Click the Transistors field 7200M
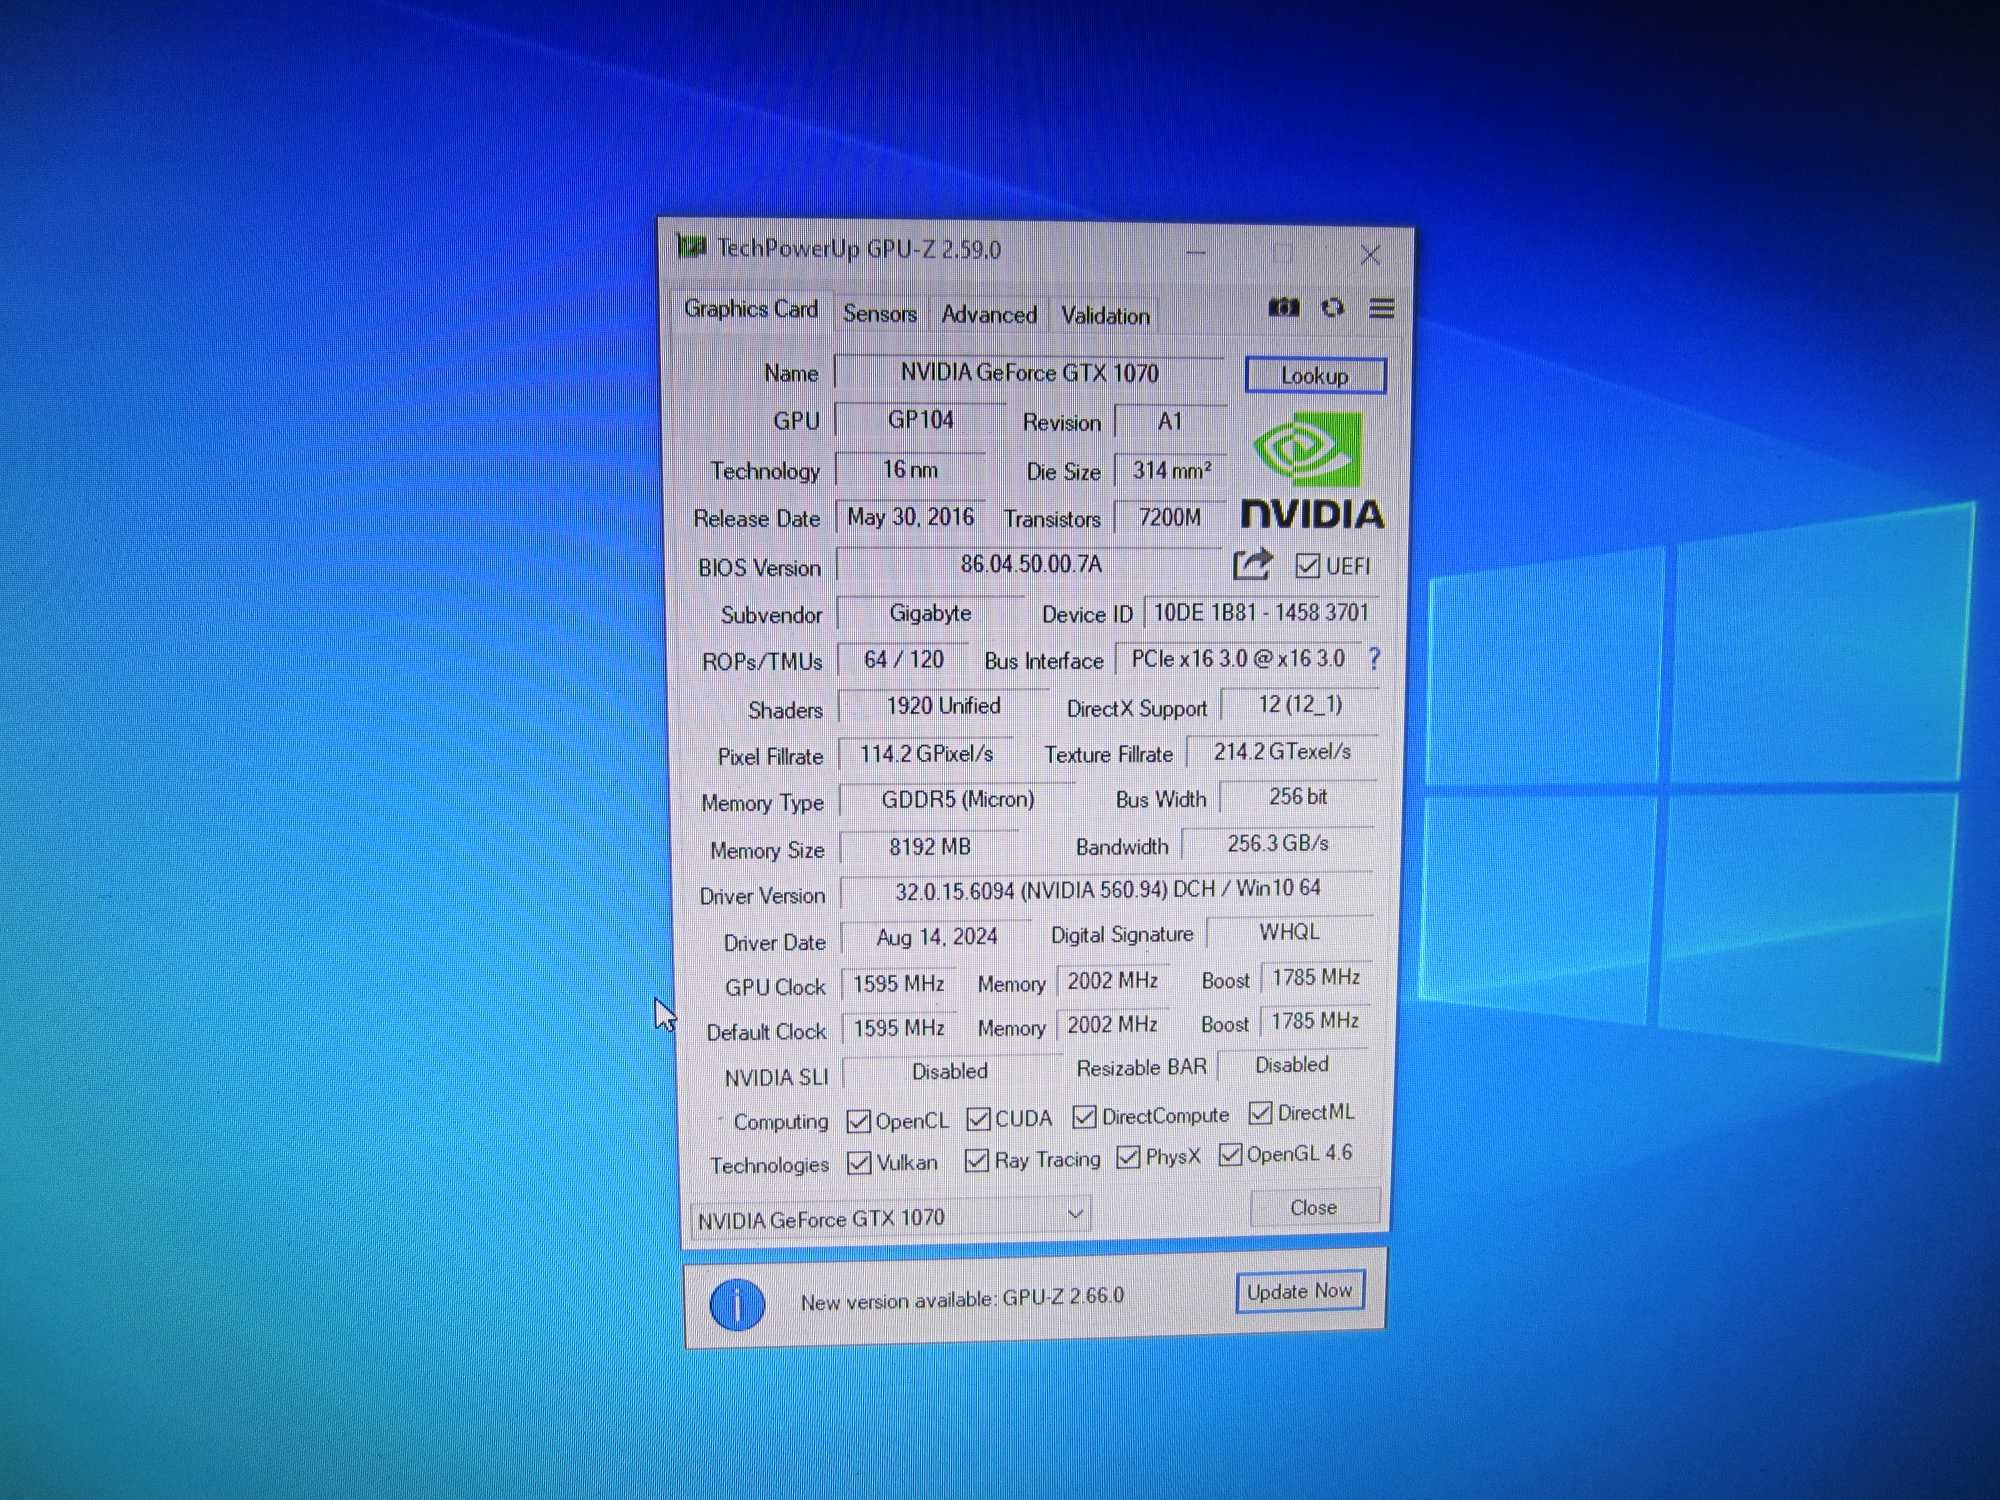This screenshot has width=2000, height=1500. pos(1170,517)
